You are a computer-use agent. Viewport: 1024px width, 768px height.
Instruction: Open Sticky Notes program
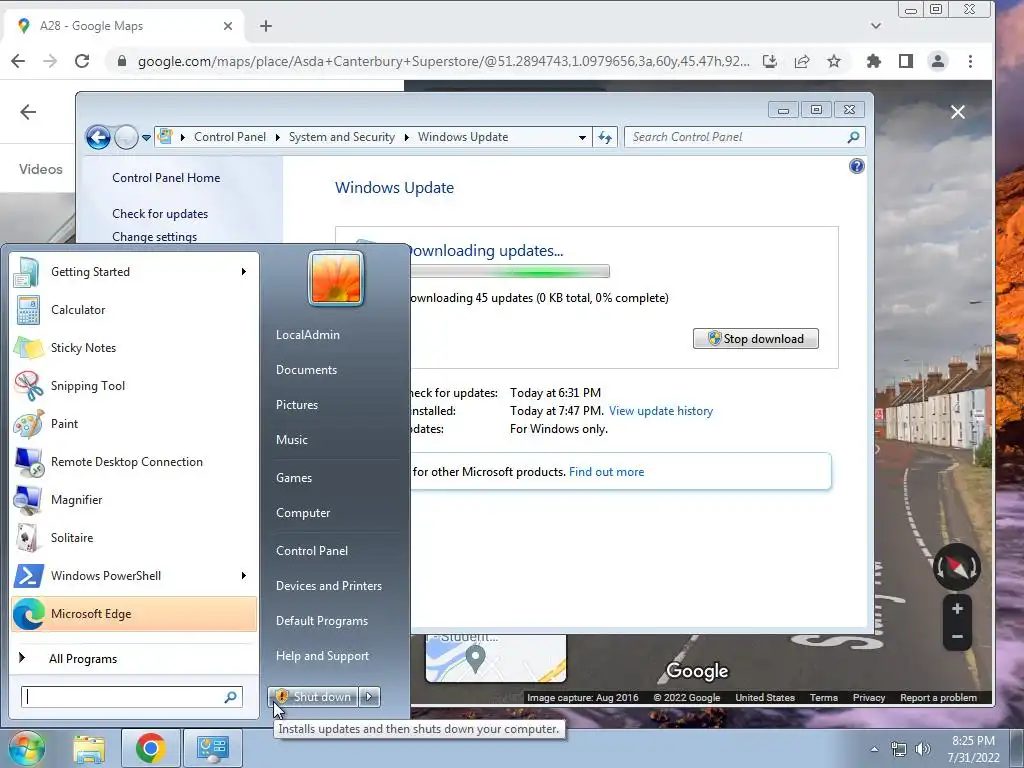[134, 347]
